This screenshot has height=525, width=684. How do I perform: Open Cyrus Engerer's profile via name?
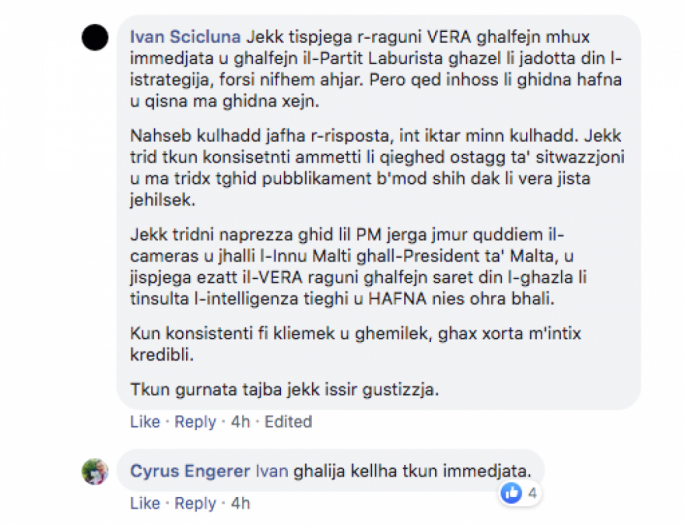(190, 470)
